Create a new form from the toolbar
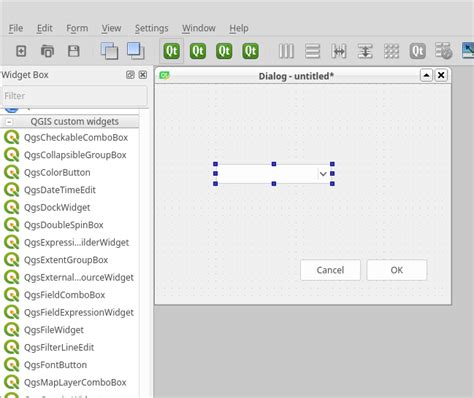 [x=21, y=51]
